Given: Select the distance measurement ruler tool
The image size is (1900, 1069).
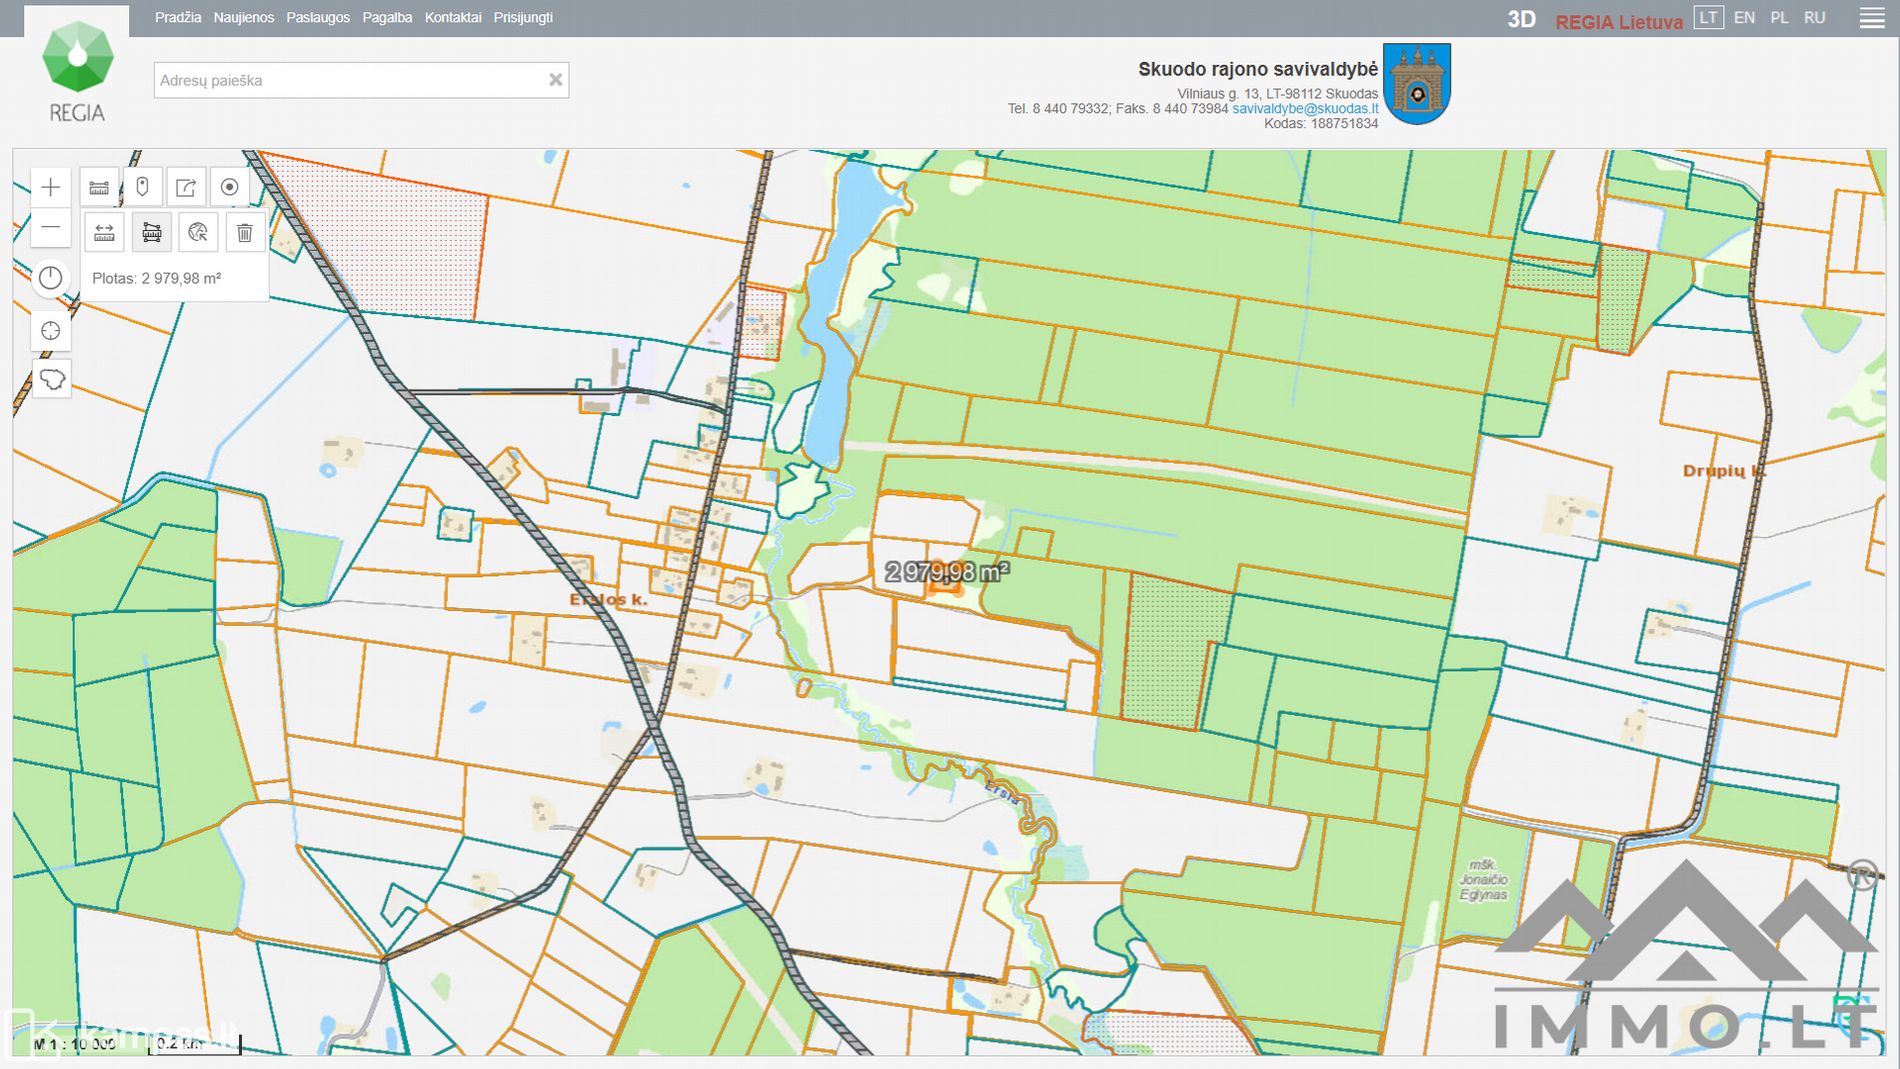Looking at the screenshot, I should pyautogui.click(x=104, y=233).
